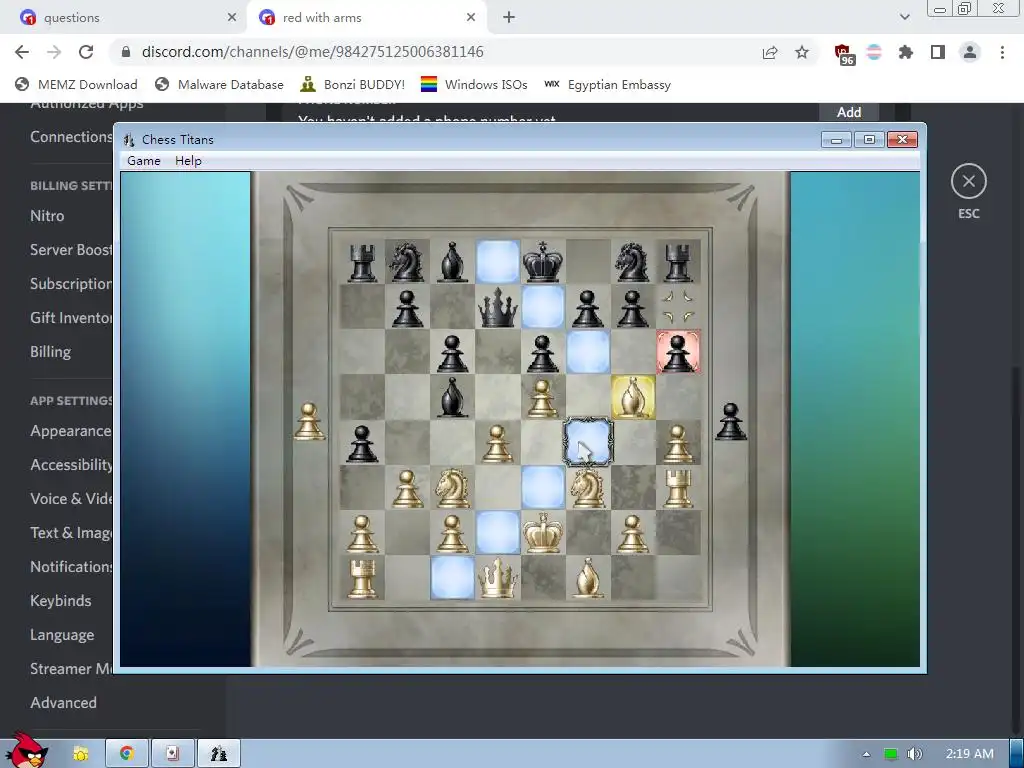Open a new browser tab
This screenshot has height=768, width=1024.
(x=509, y=18)
